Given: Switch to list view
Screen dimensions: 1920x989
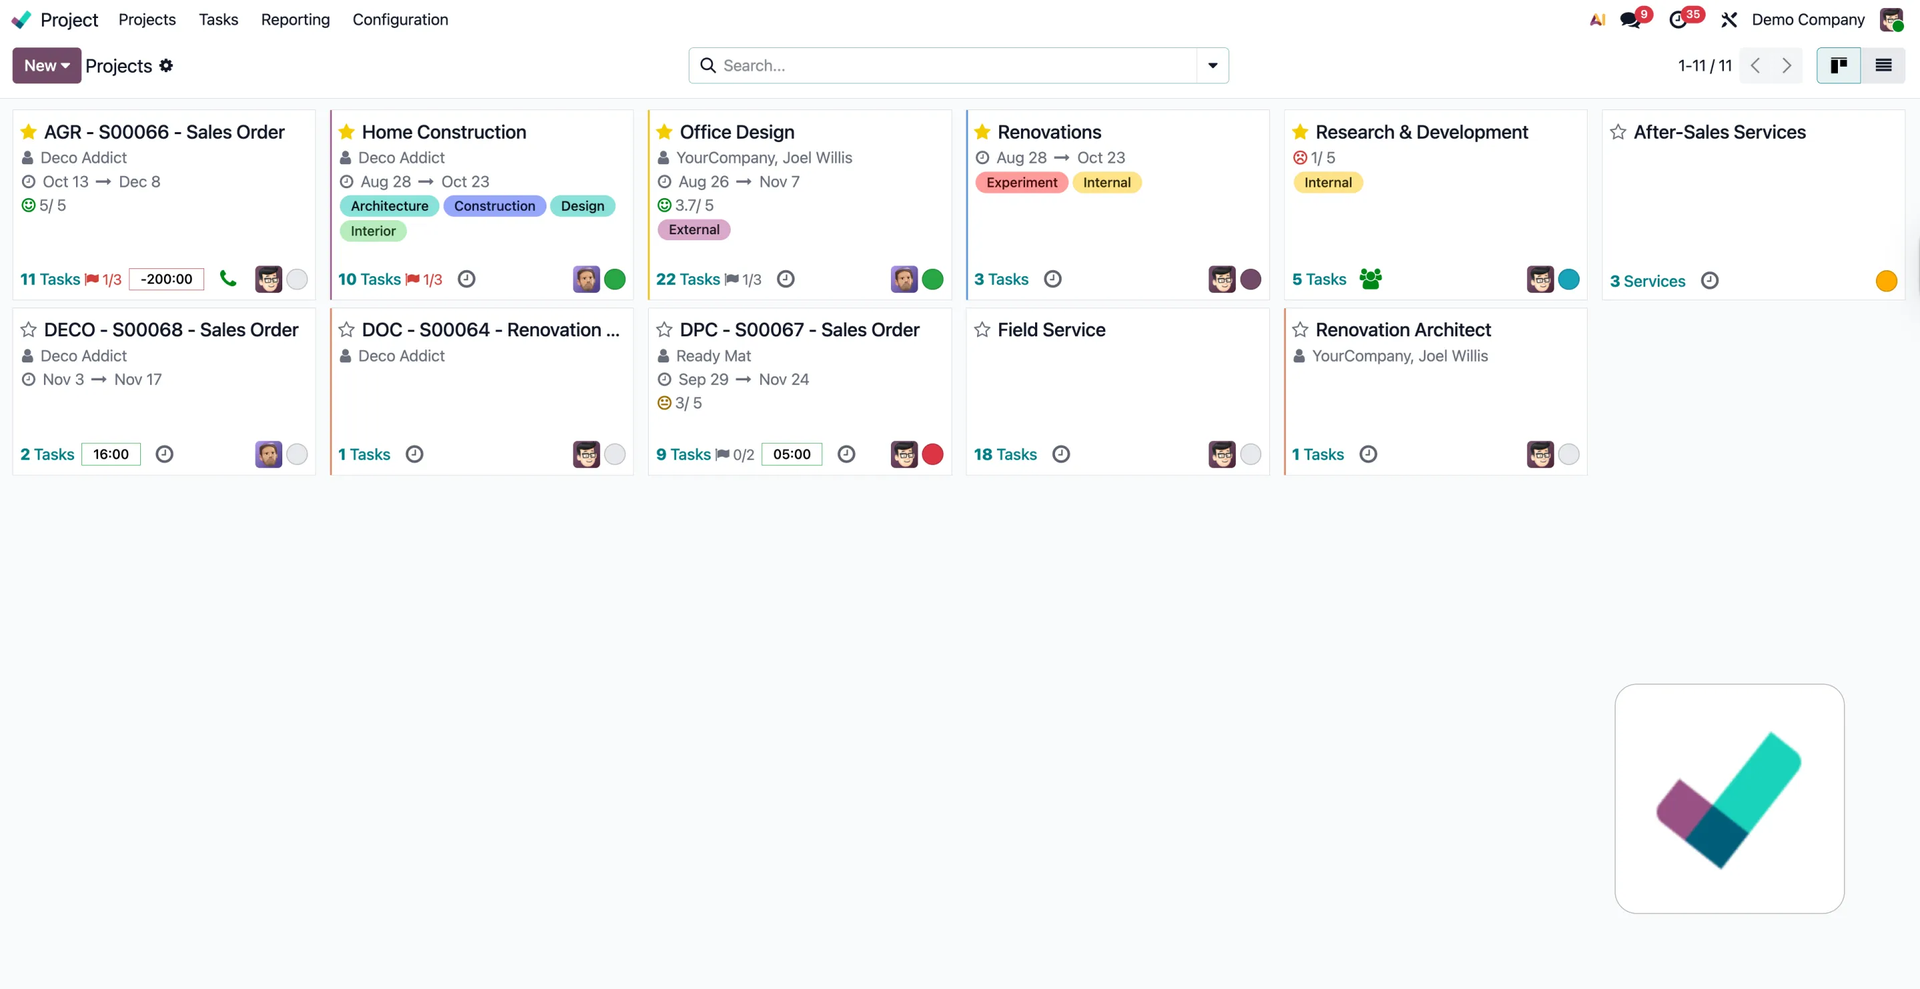Looking at the screenshot, I should 1882,66.
